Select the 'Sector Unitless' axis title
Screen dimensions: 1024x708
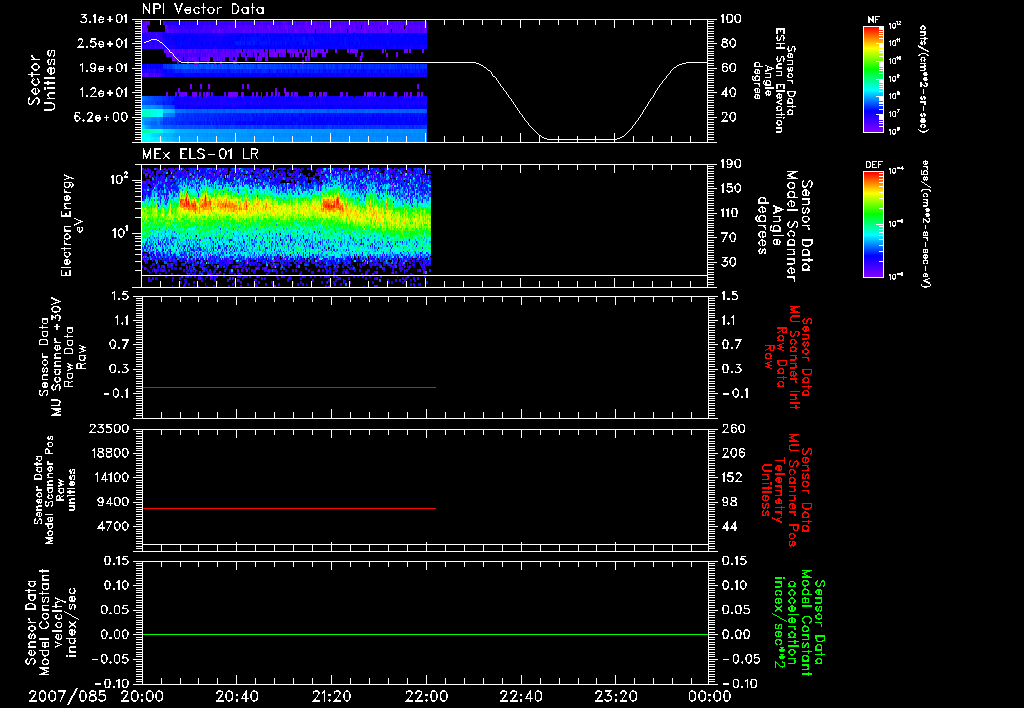(42, 80)
